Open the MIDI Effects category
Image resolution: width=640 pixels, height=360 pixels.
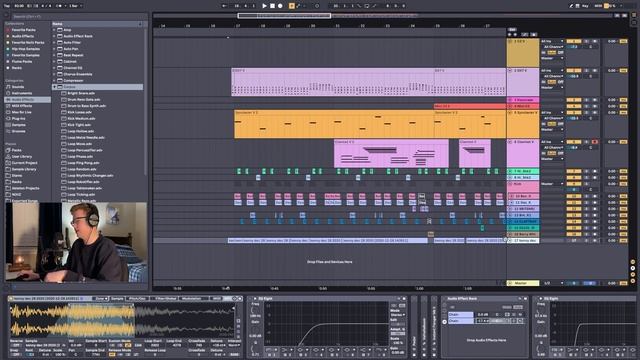click(22, 106)
